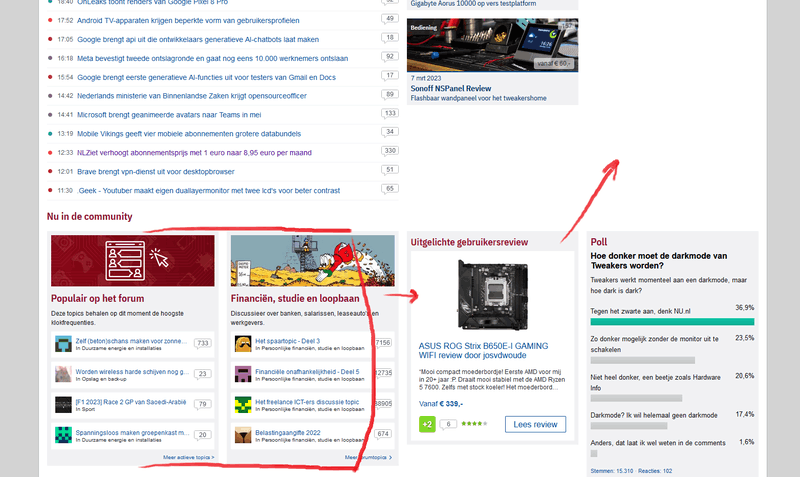Open 92 comments bubble for Meta article
Image resolution: width=800 pixels, height=477 pixels.
click(x=390, y=57)
